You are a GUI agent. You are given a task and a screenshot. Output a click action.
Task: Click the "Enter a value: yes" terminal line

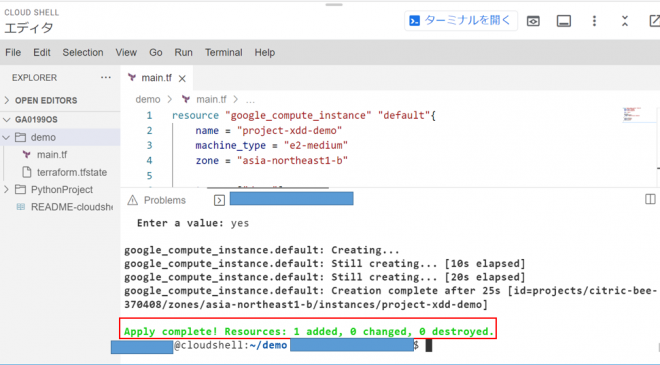pyautogui.click(x=193, y=223)
